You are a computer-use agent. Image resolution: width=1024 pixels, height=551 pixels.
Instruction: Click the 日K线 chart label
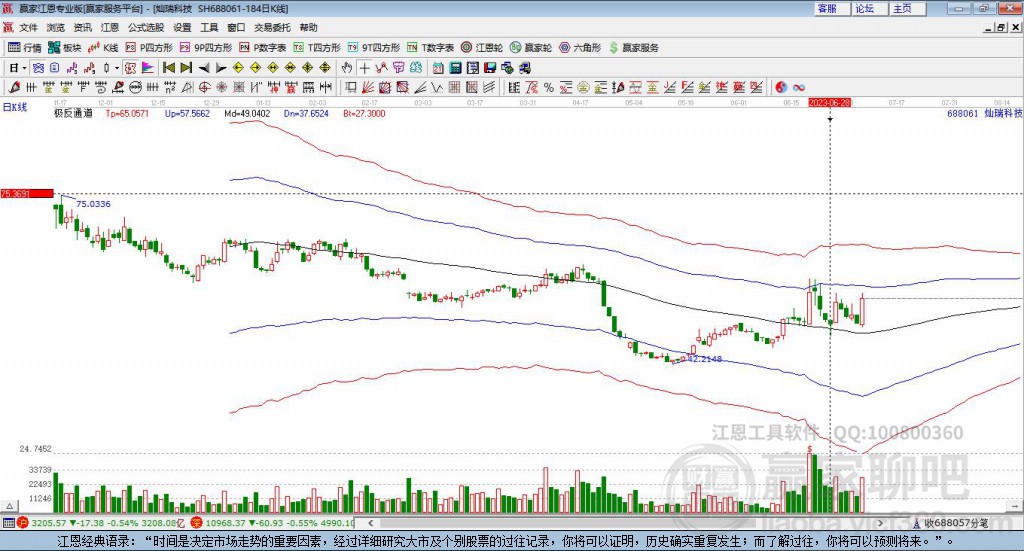[15, 107]
